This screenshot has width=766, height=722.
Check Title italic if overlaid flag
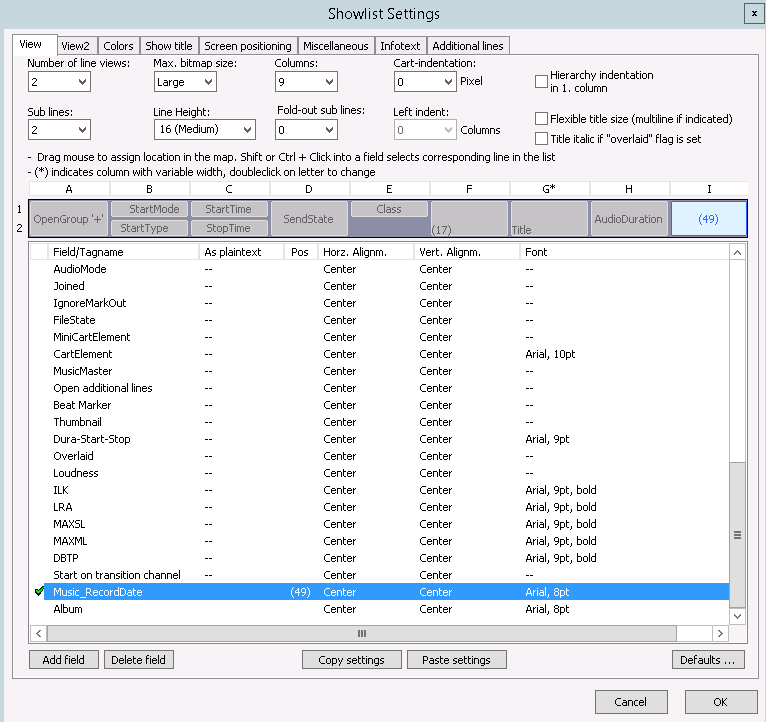pos(542,139)
